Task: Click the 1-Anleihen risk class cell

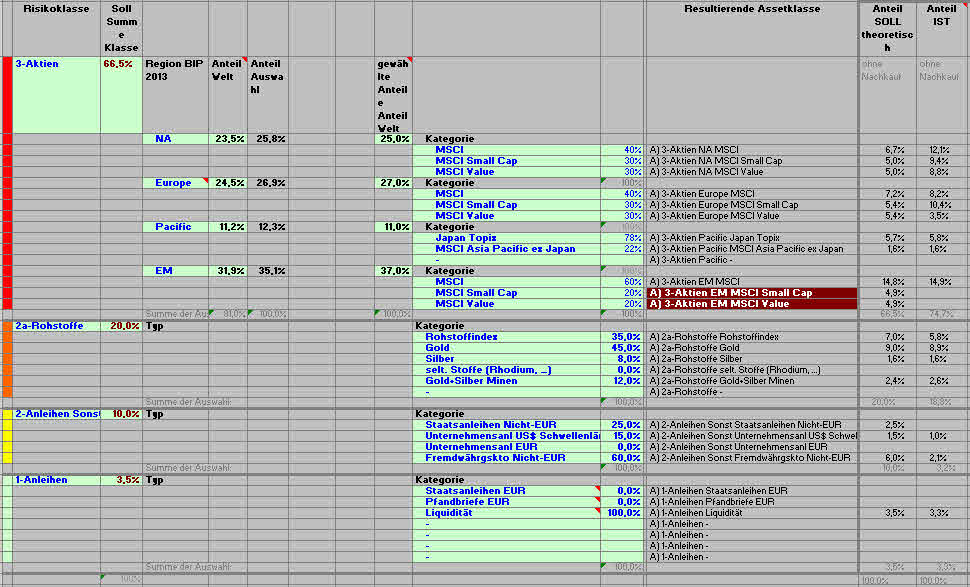Action: 56,480
